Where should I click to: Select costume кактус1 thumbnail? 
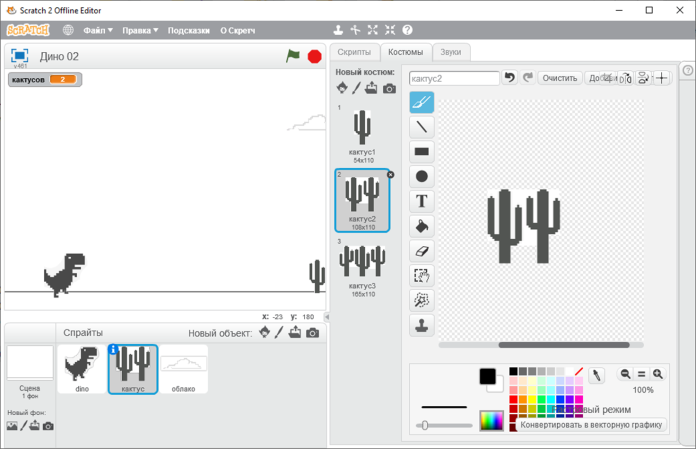362,135
